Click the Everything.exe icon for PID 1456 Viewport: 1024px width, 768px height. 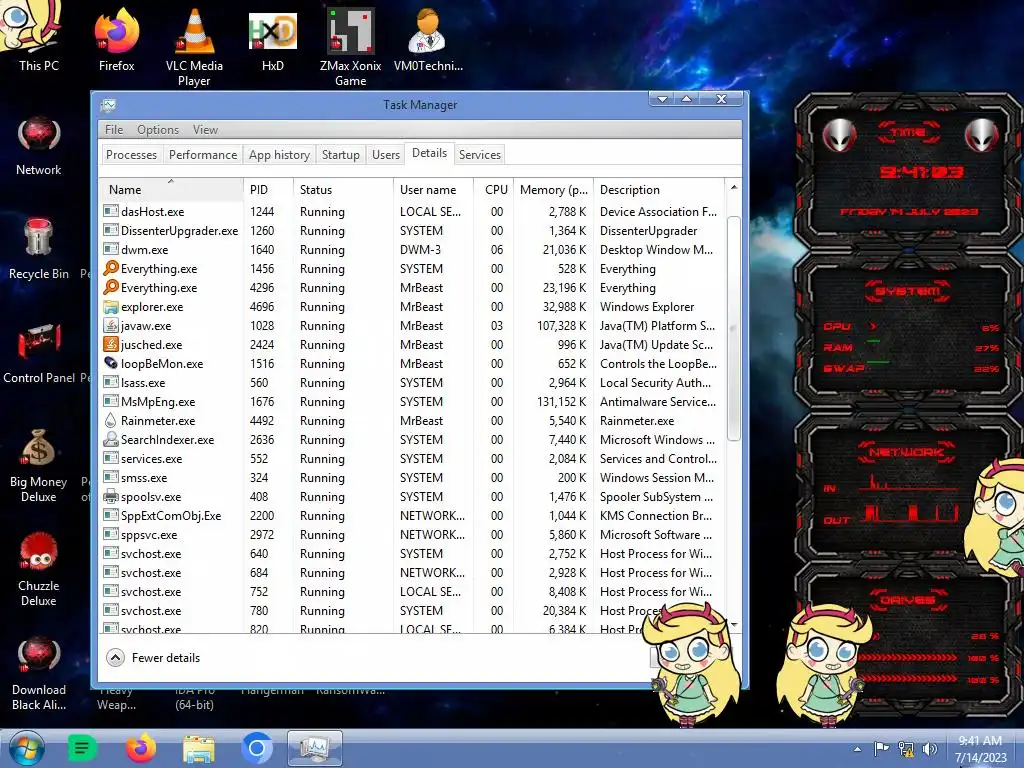click(111, 268)
